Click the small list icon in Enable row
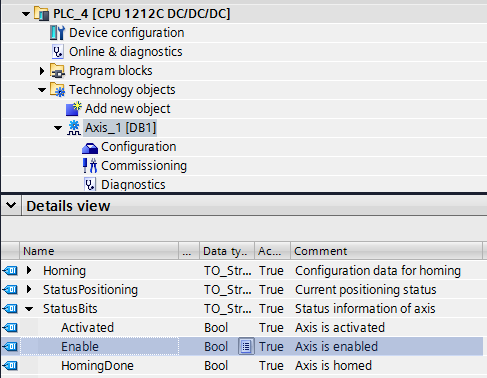This screenshot has width=487, height=378. click(246, 346)
